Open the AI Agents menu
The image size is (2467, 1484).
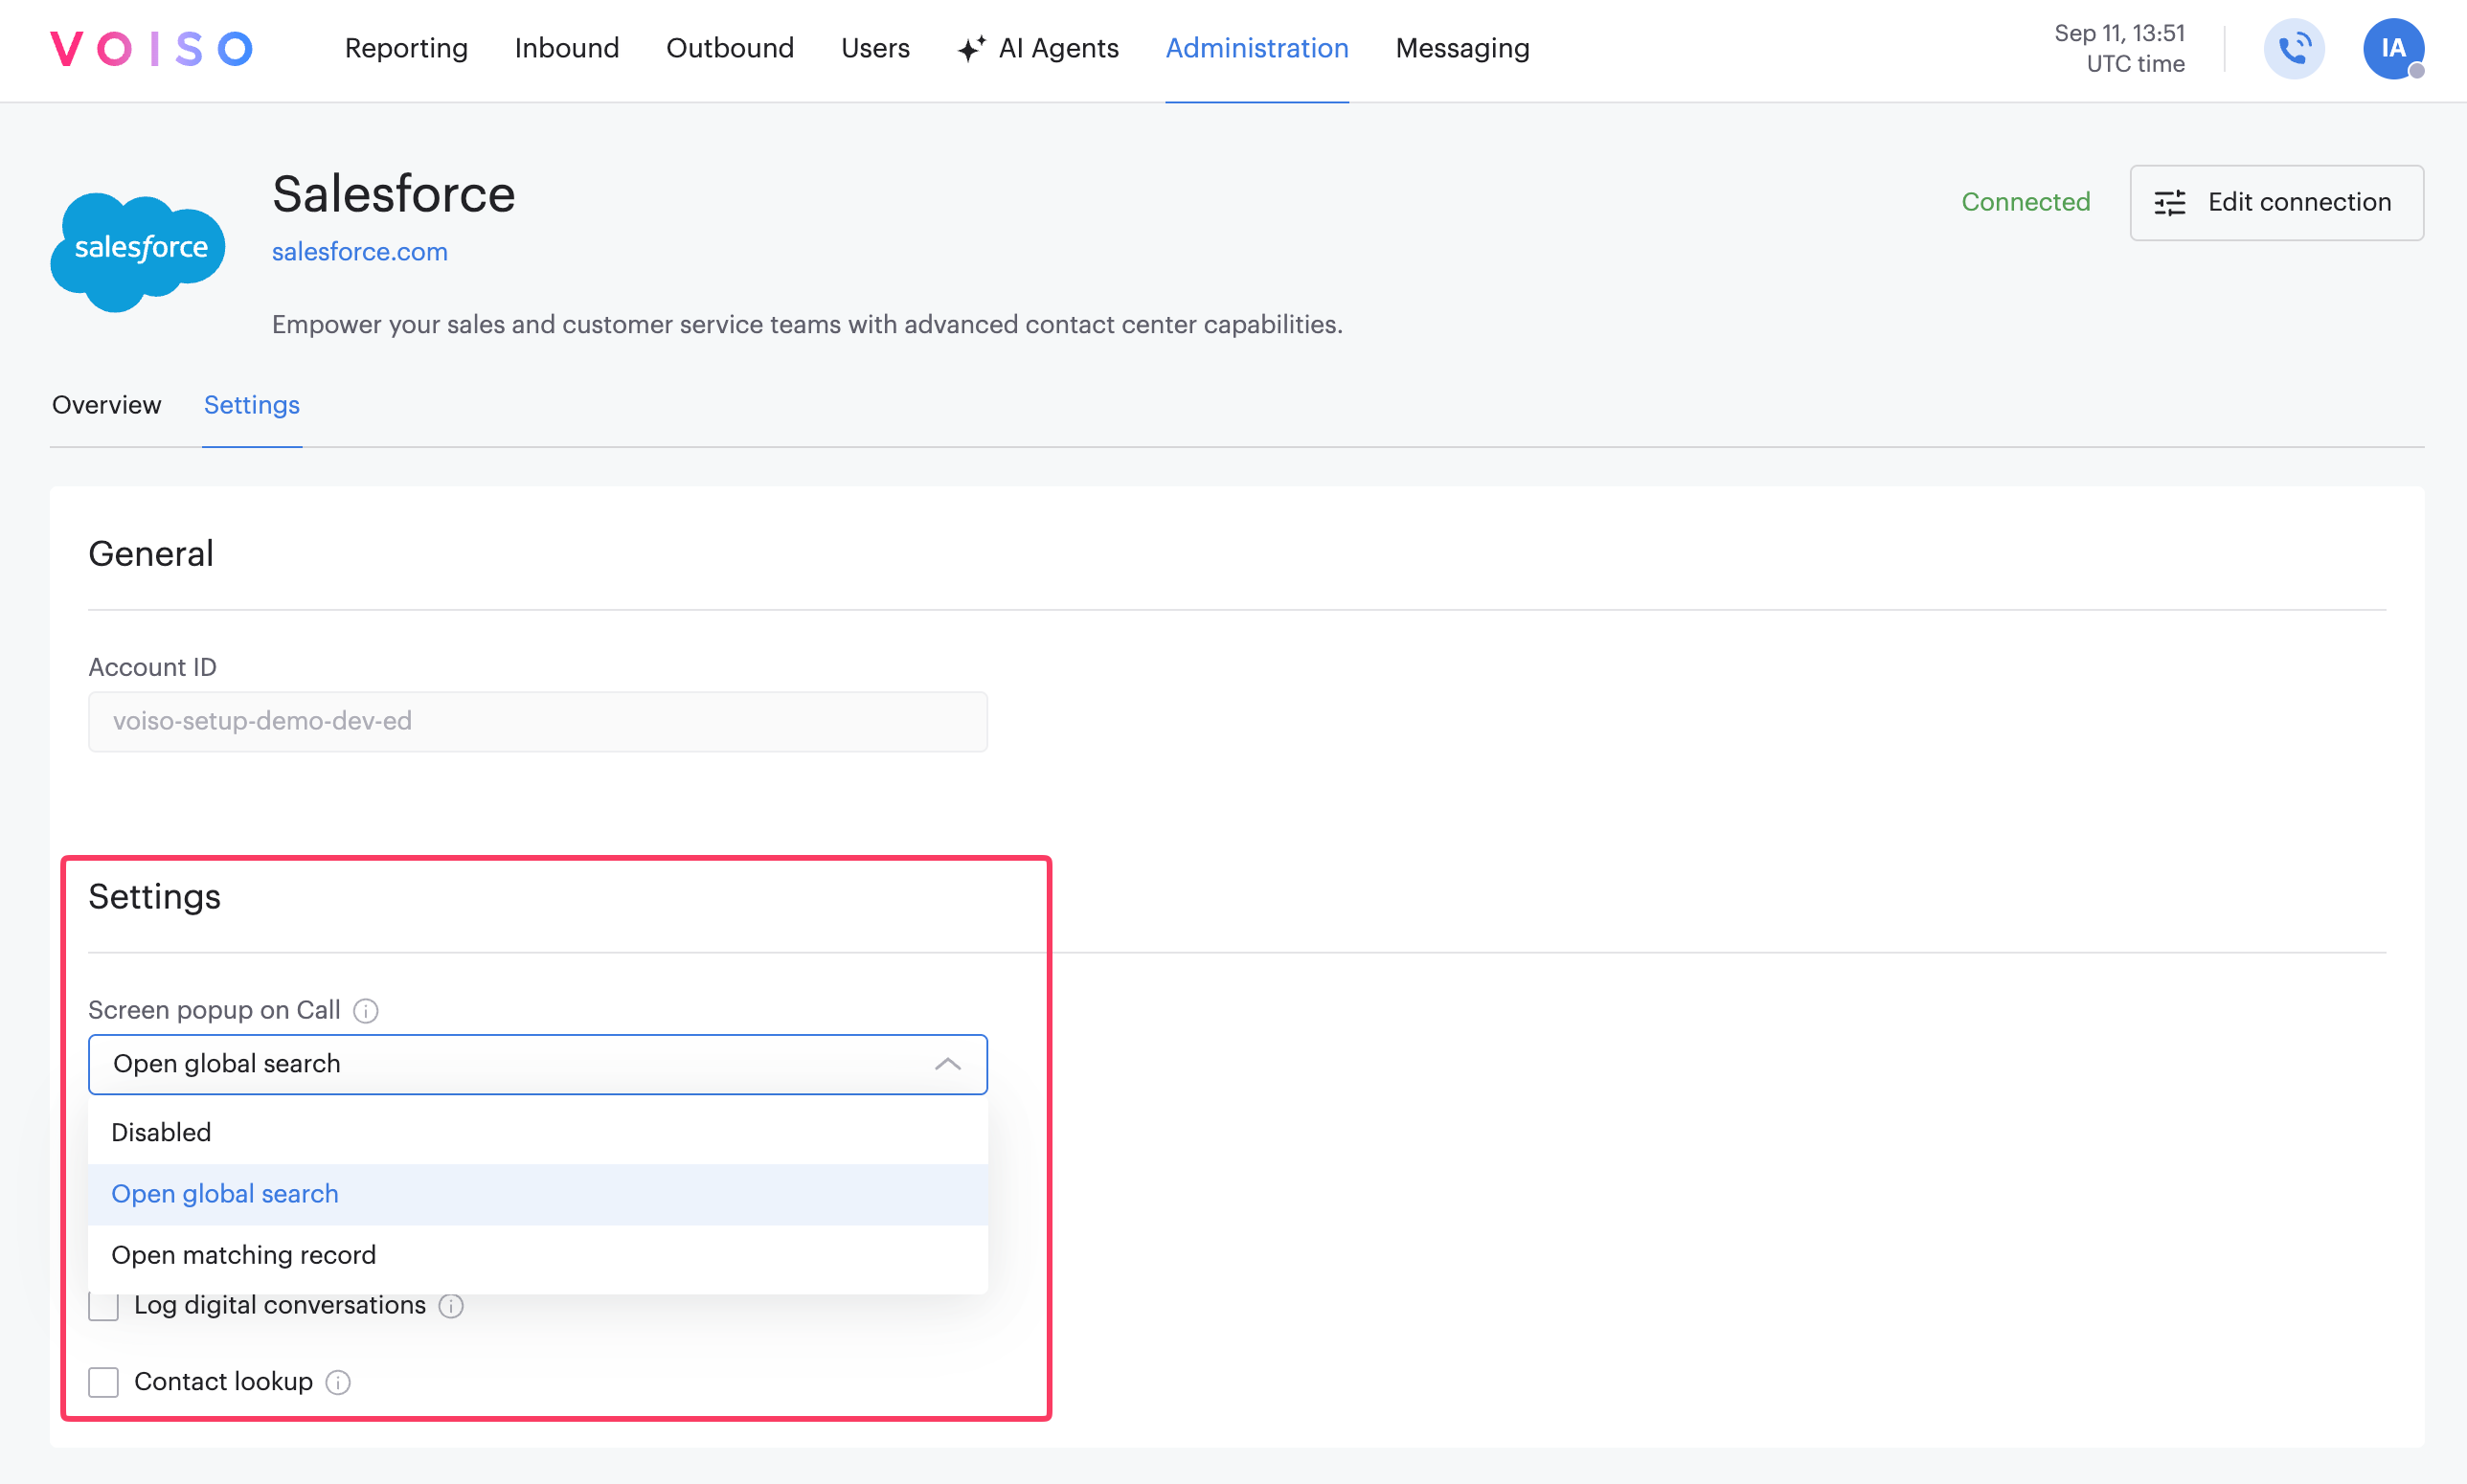point(1038,48)
